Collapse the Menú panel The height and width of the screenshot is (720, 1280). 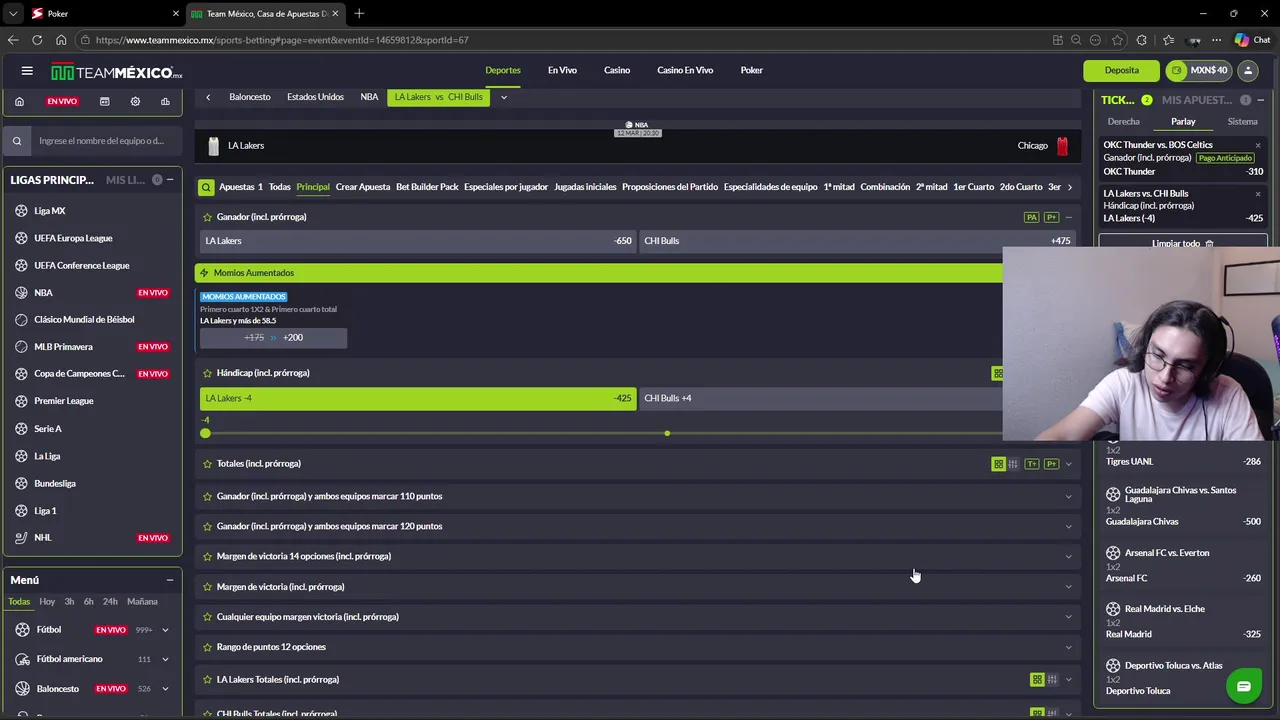coord(170,580)
